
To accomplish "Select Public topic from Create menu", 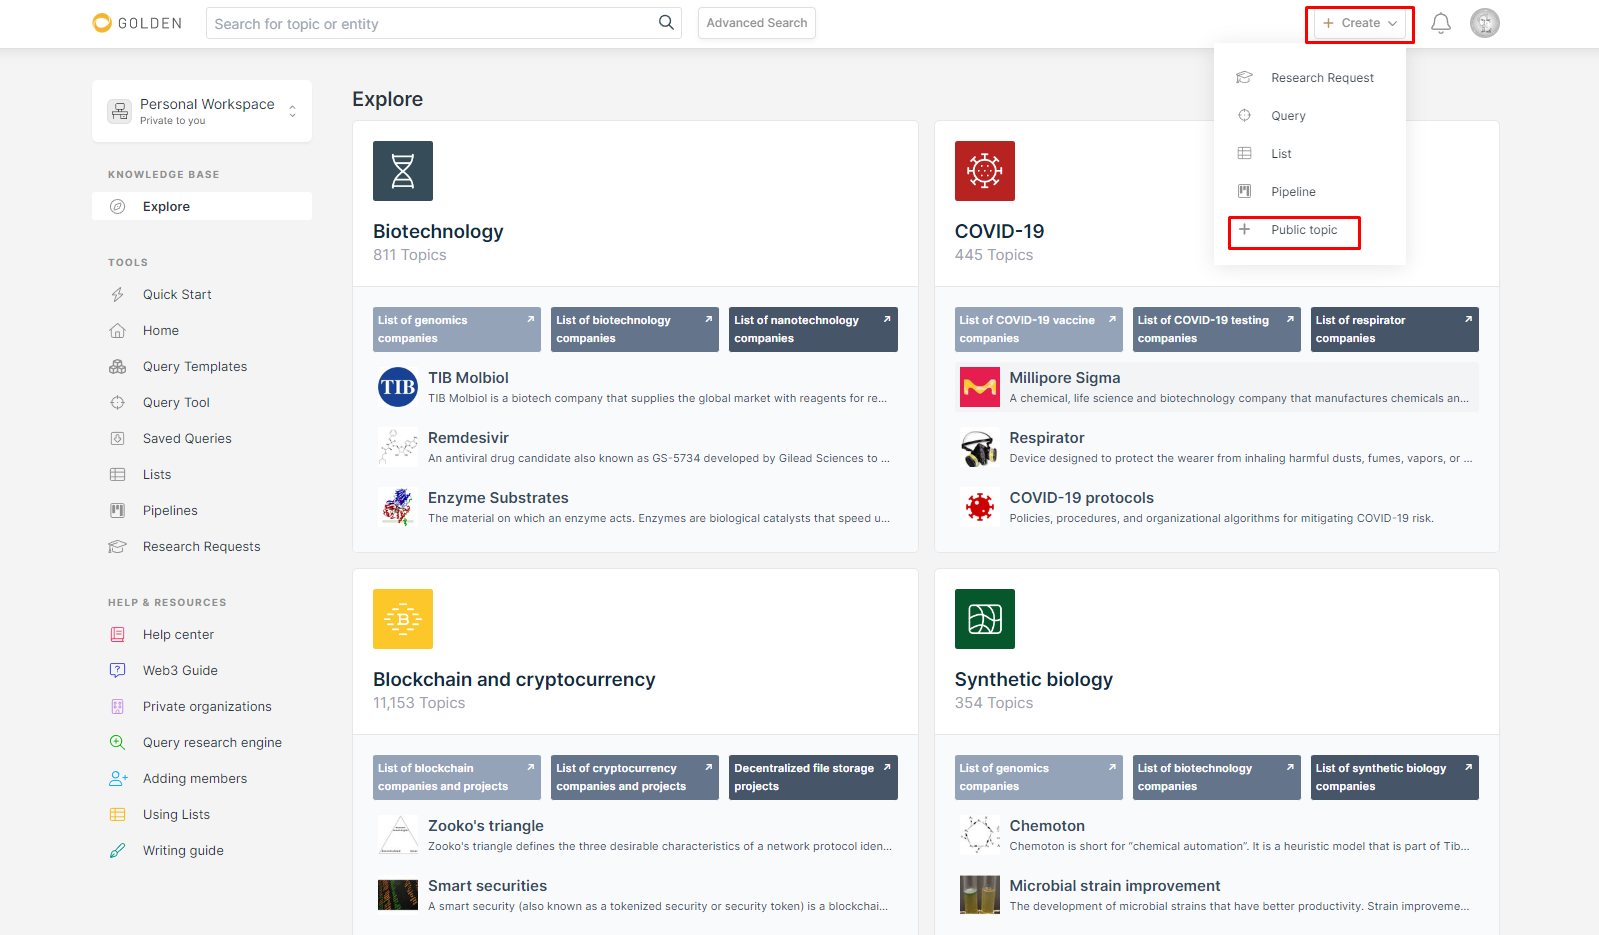I will tap(1303, 230).
